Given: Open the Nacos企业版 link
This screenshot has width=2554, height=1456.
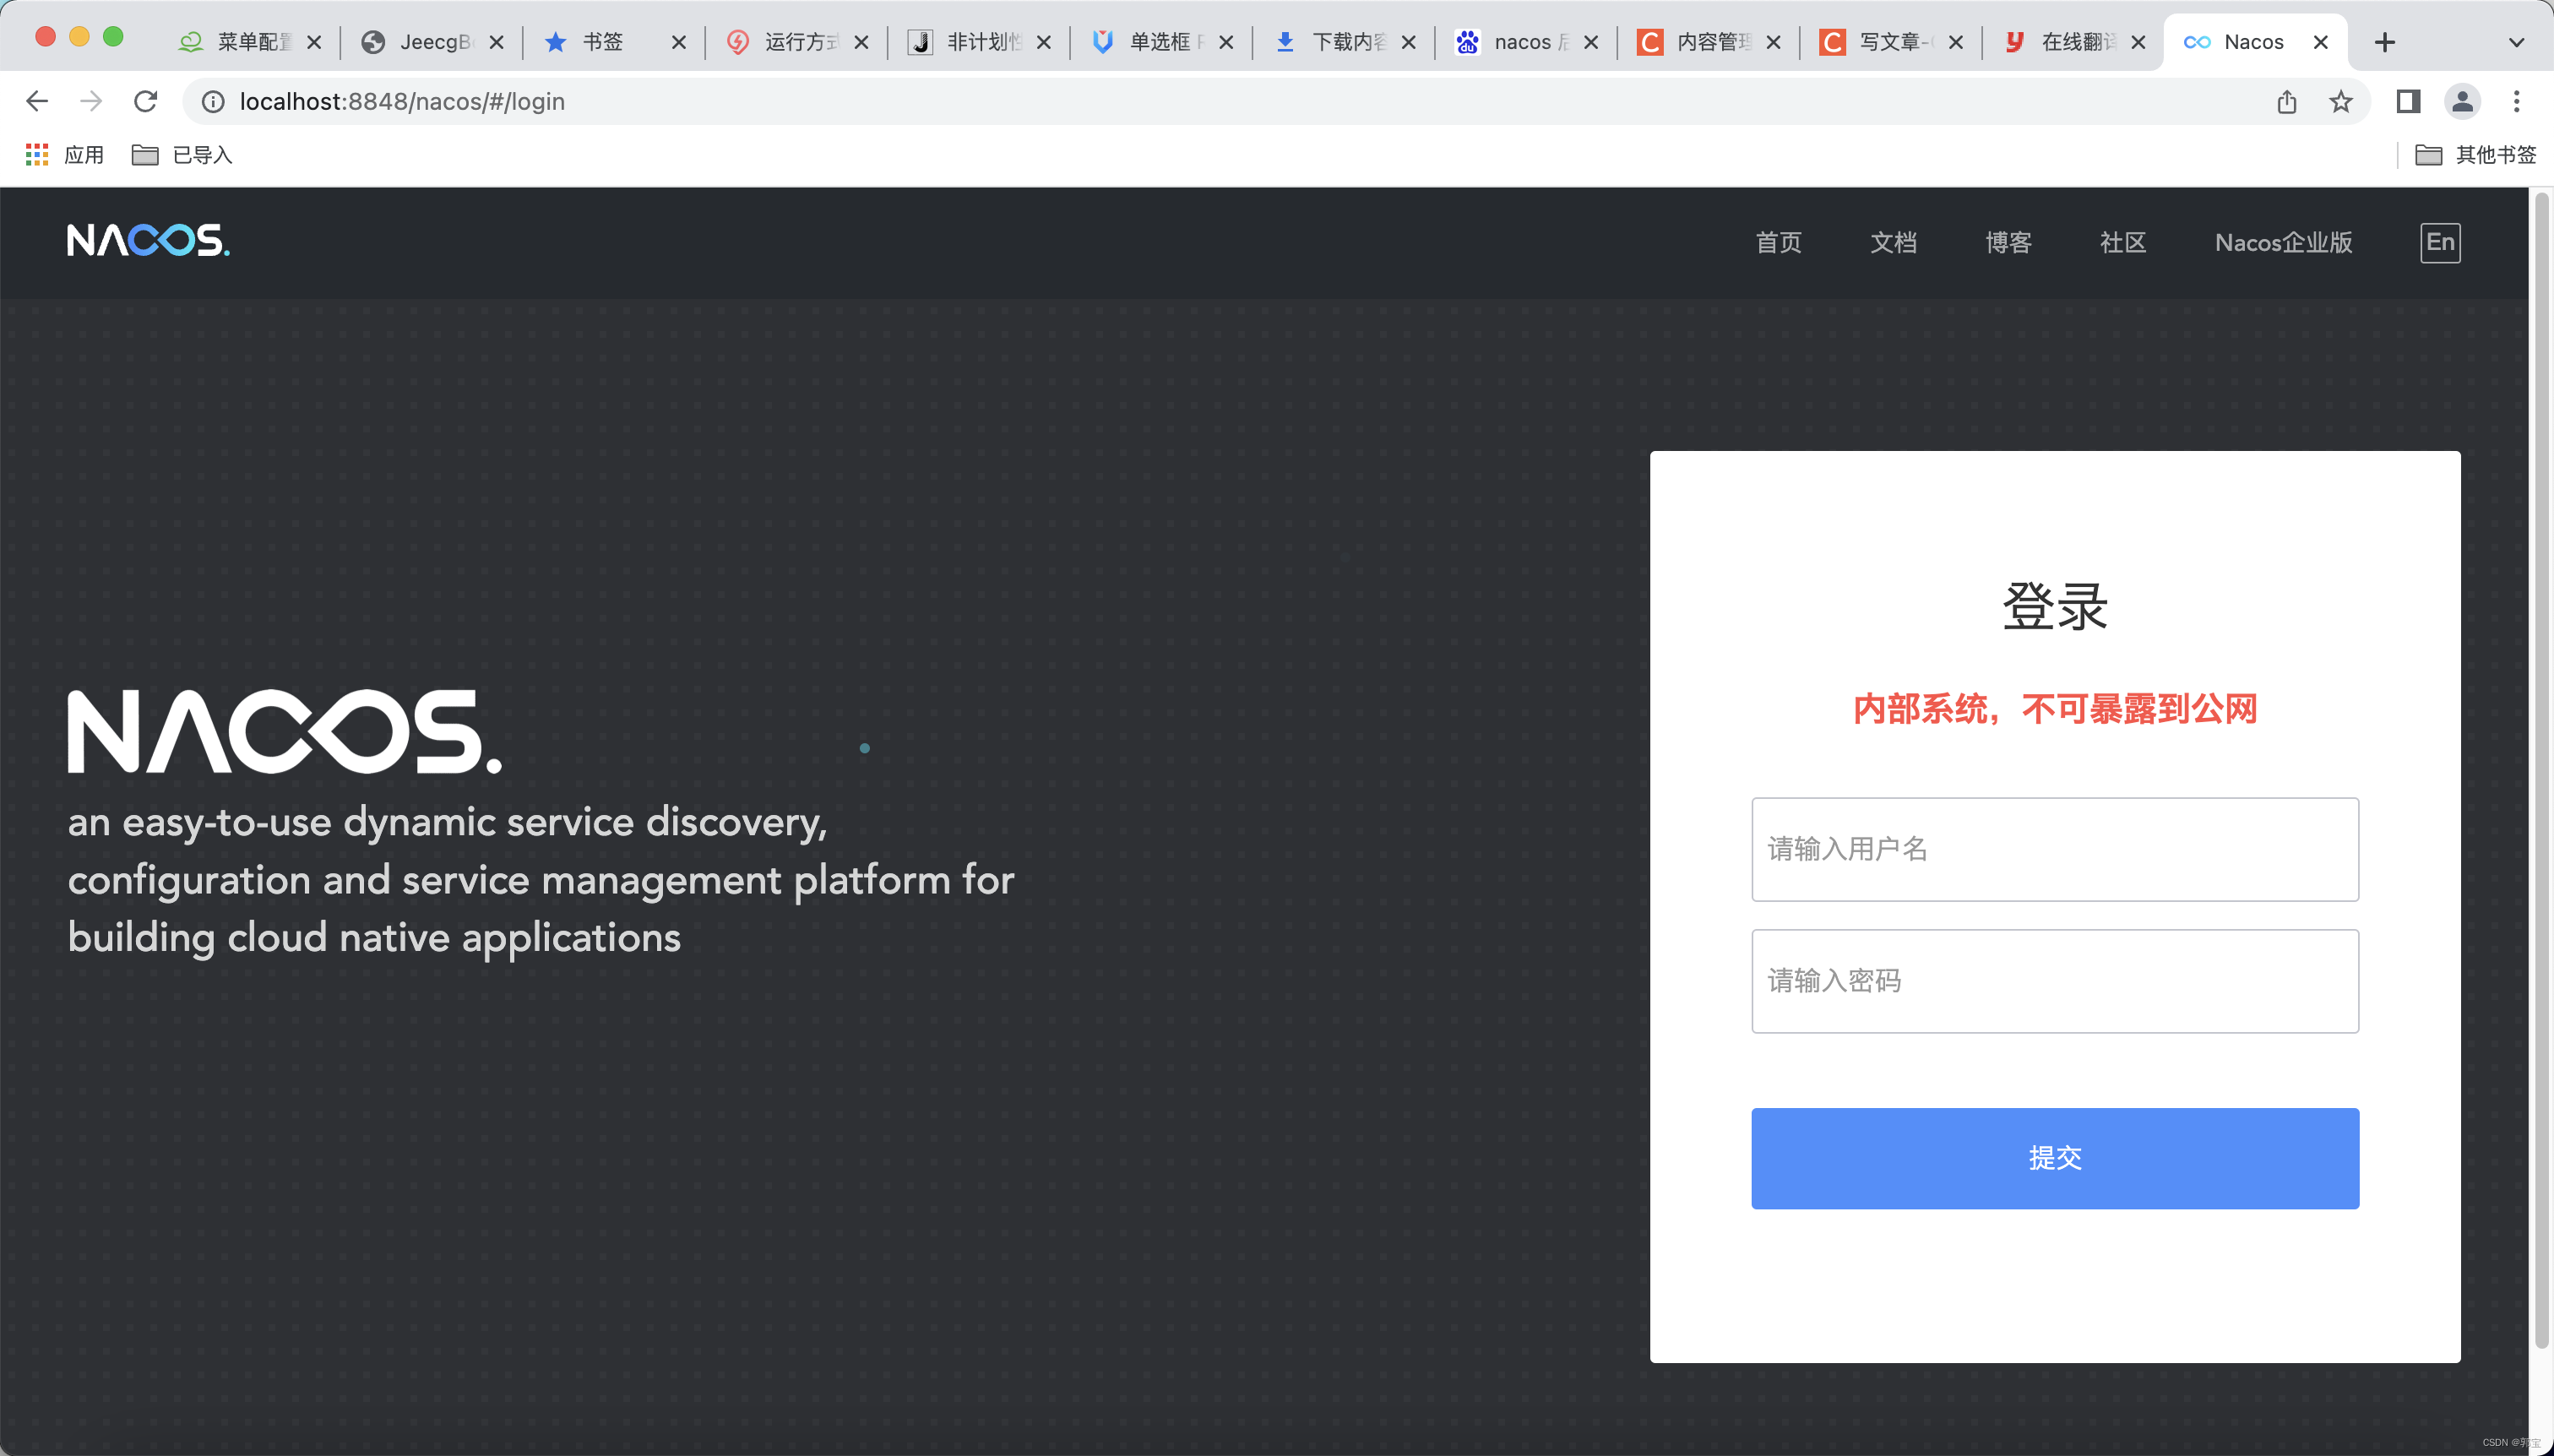Looking at the screenshot, I should [2283, 242].
